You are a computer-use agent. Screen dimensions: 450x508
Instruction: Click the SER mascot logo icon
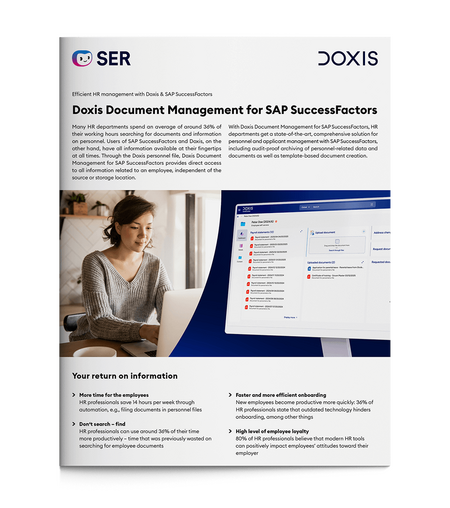coord(82,58)
